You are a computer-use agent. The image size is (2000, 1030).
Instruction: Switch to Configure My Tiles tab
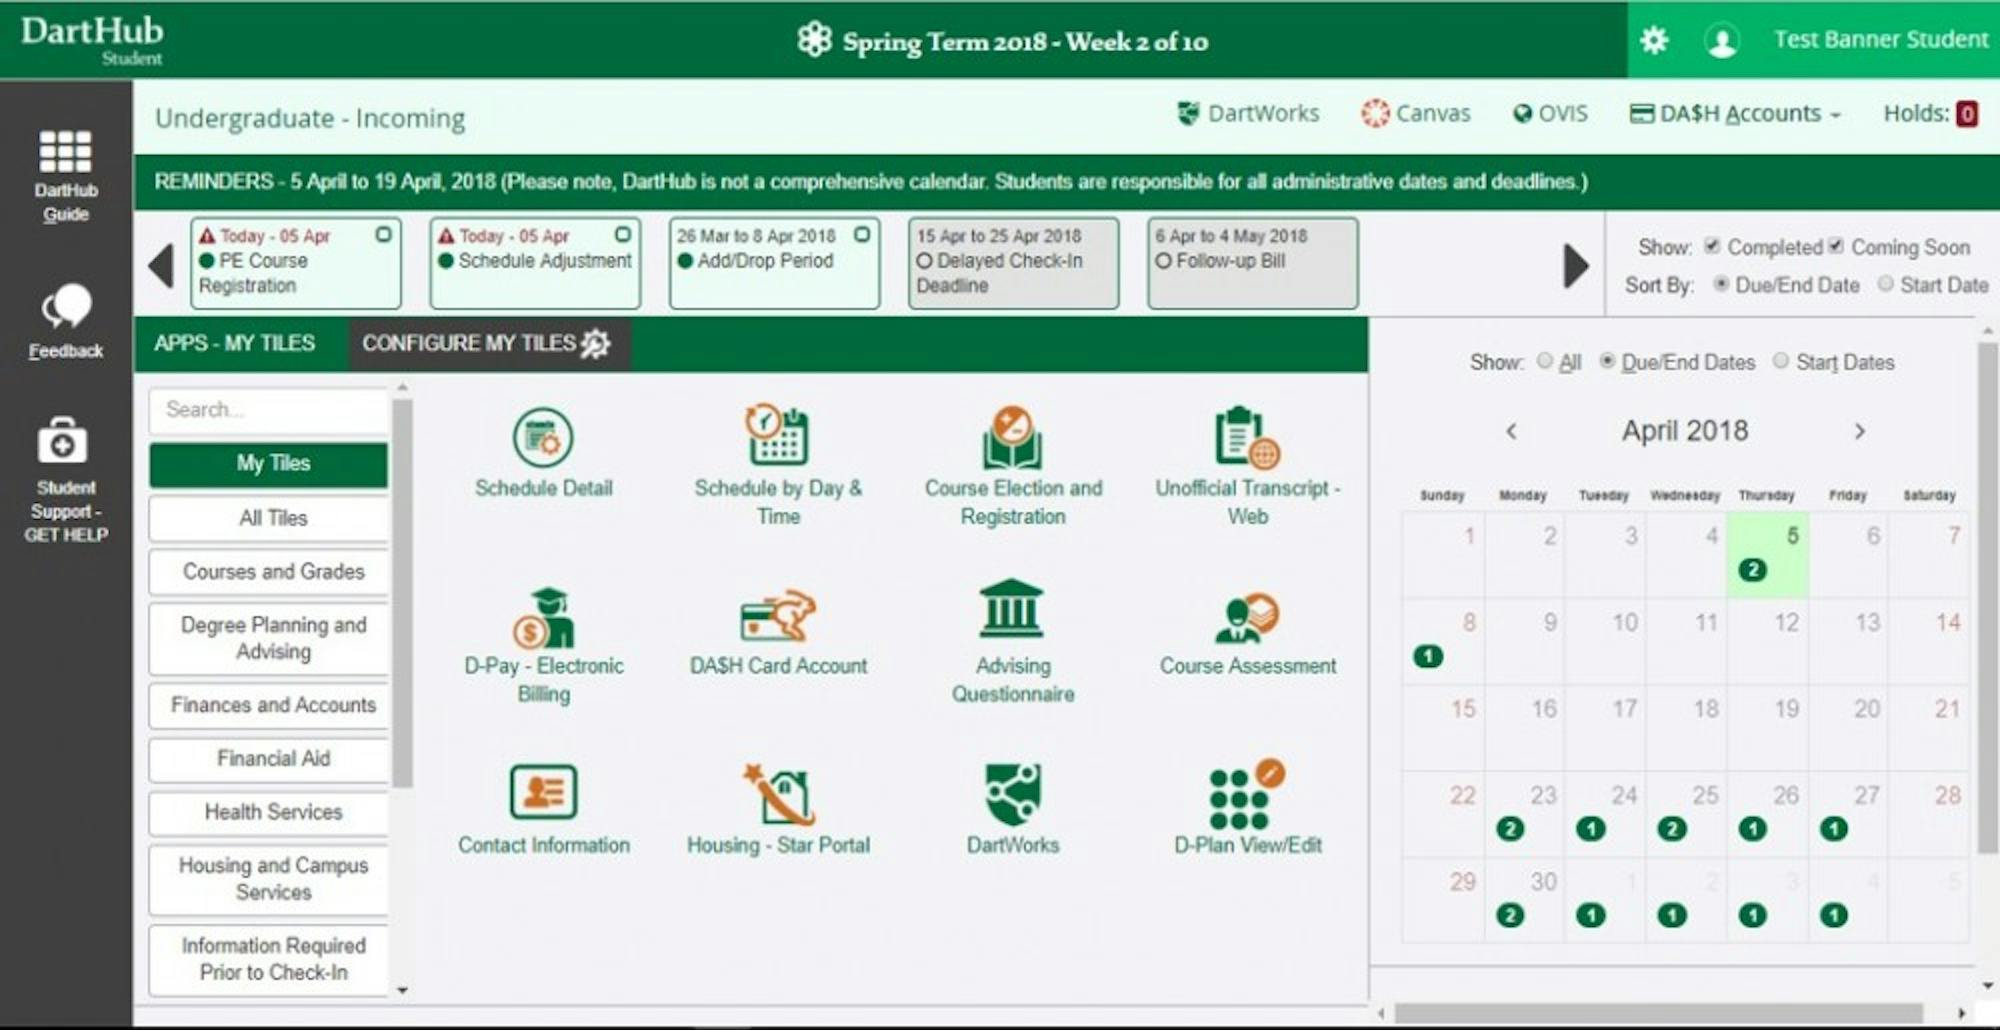pos(486,344)
